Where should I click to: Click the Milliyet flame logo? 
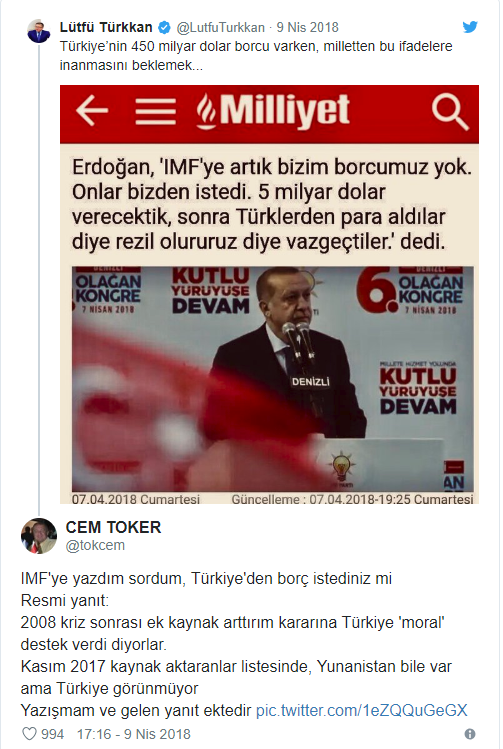point(206,111)
